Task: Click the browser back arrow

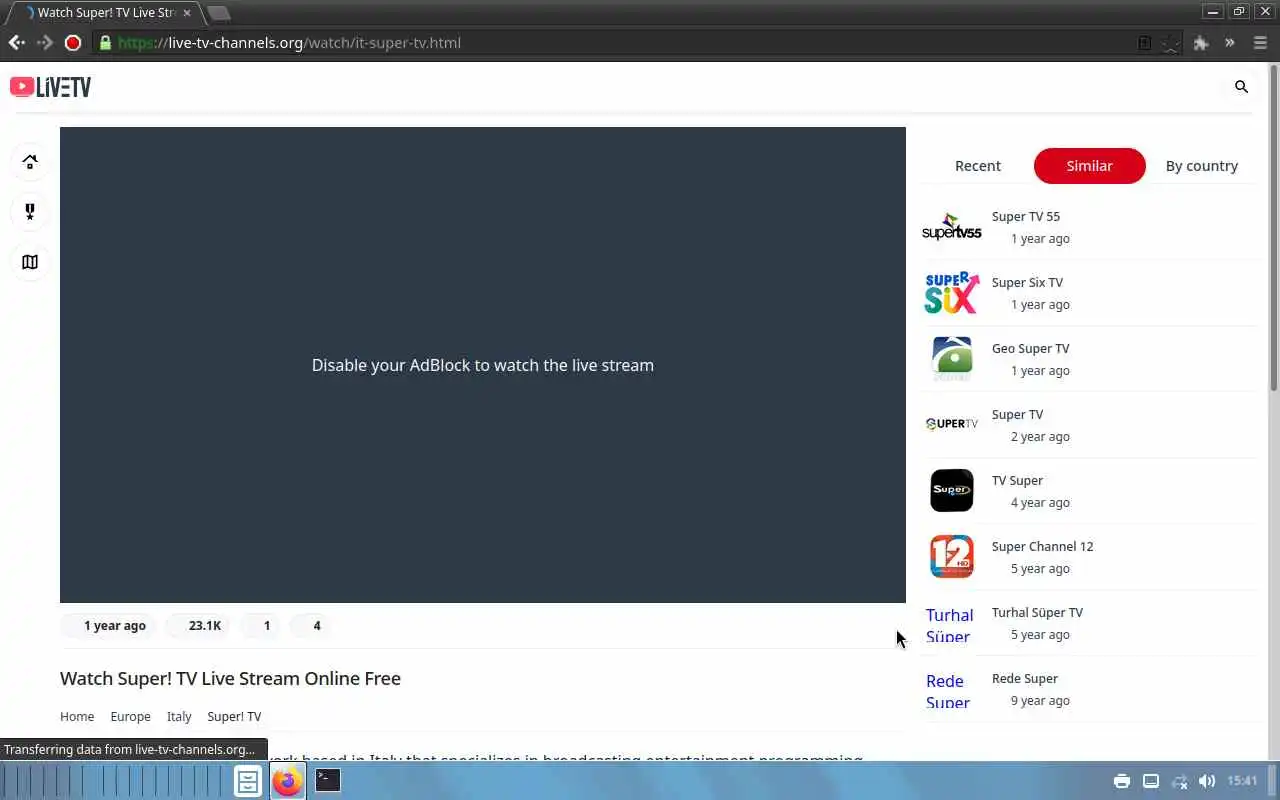Action: (x=16, y=43)
